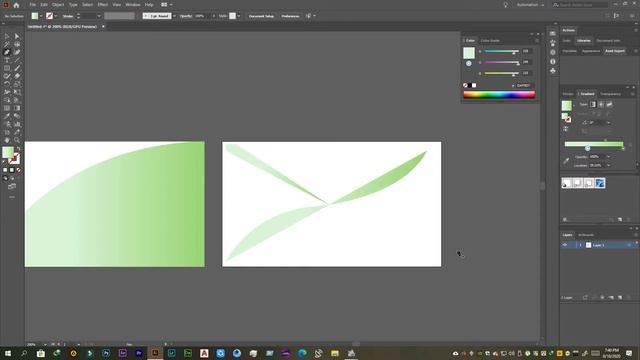
Task: Click the gradient slider bar
Action: coord(594,144)
